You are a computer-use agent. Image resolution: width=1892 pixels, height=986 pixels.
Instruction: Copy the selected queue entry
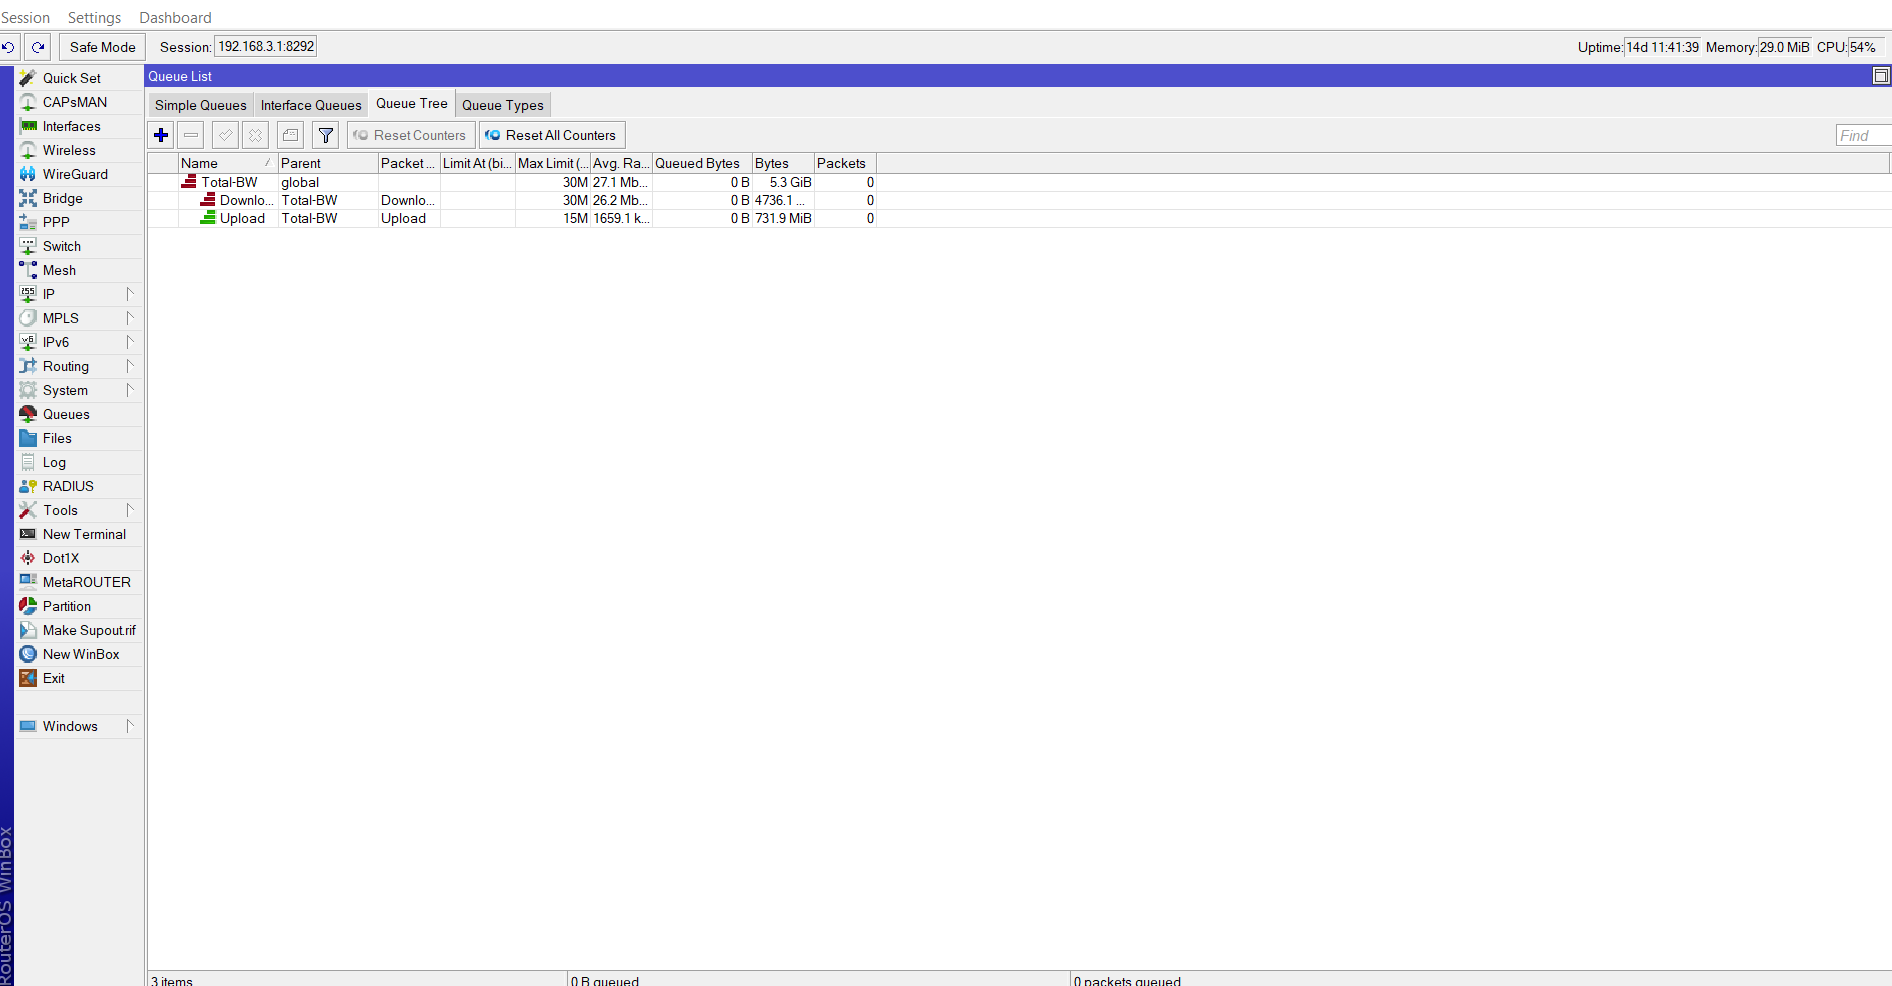289,135
